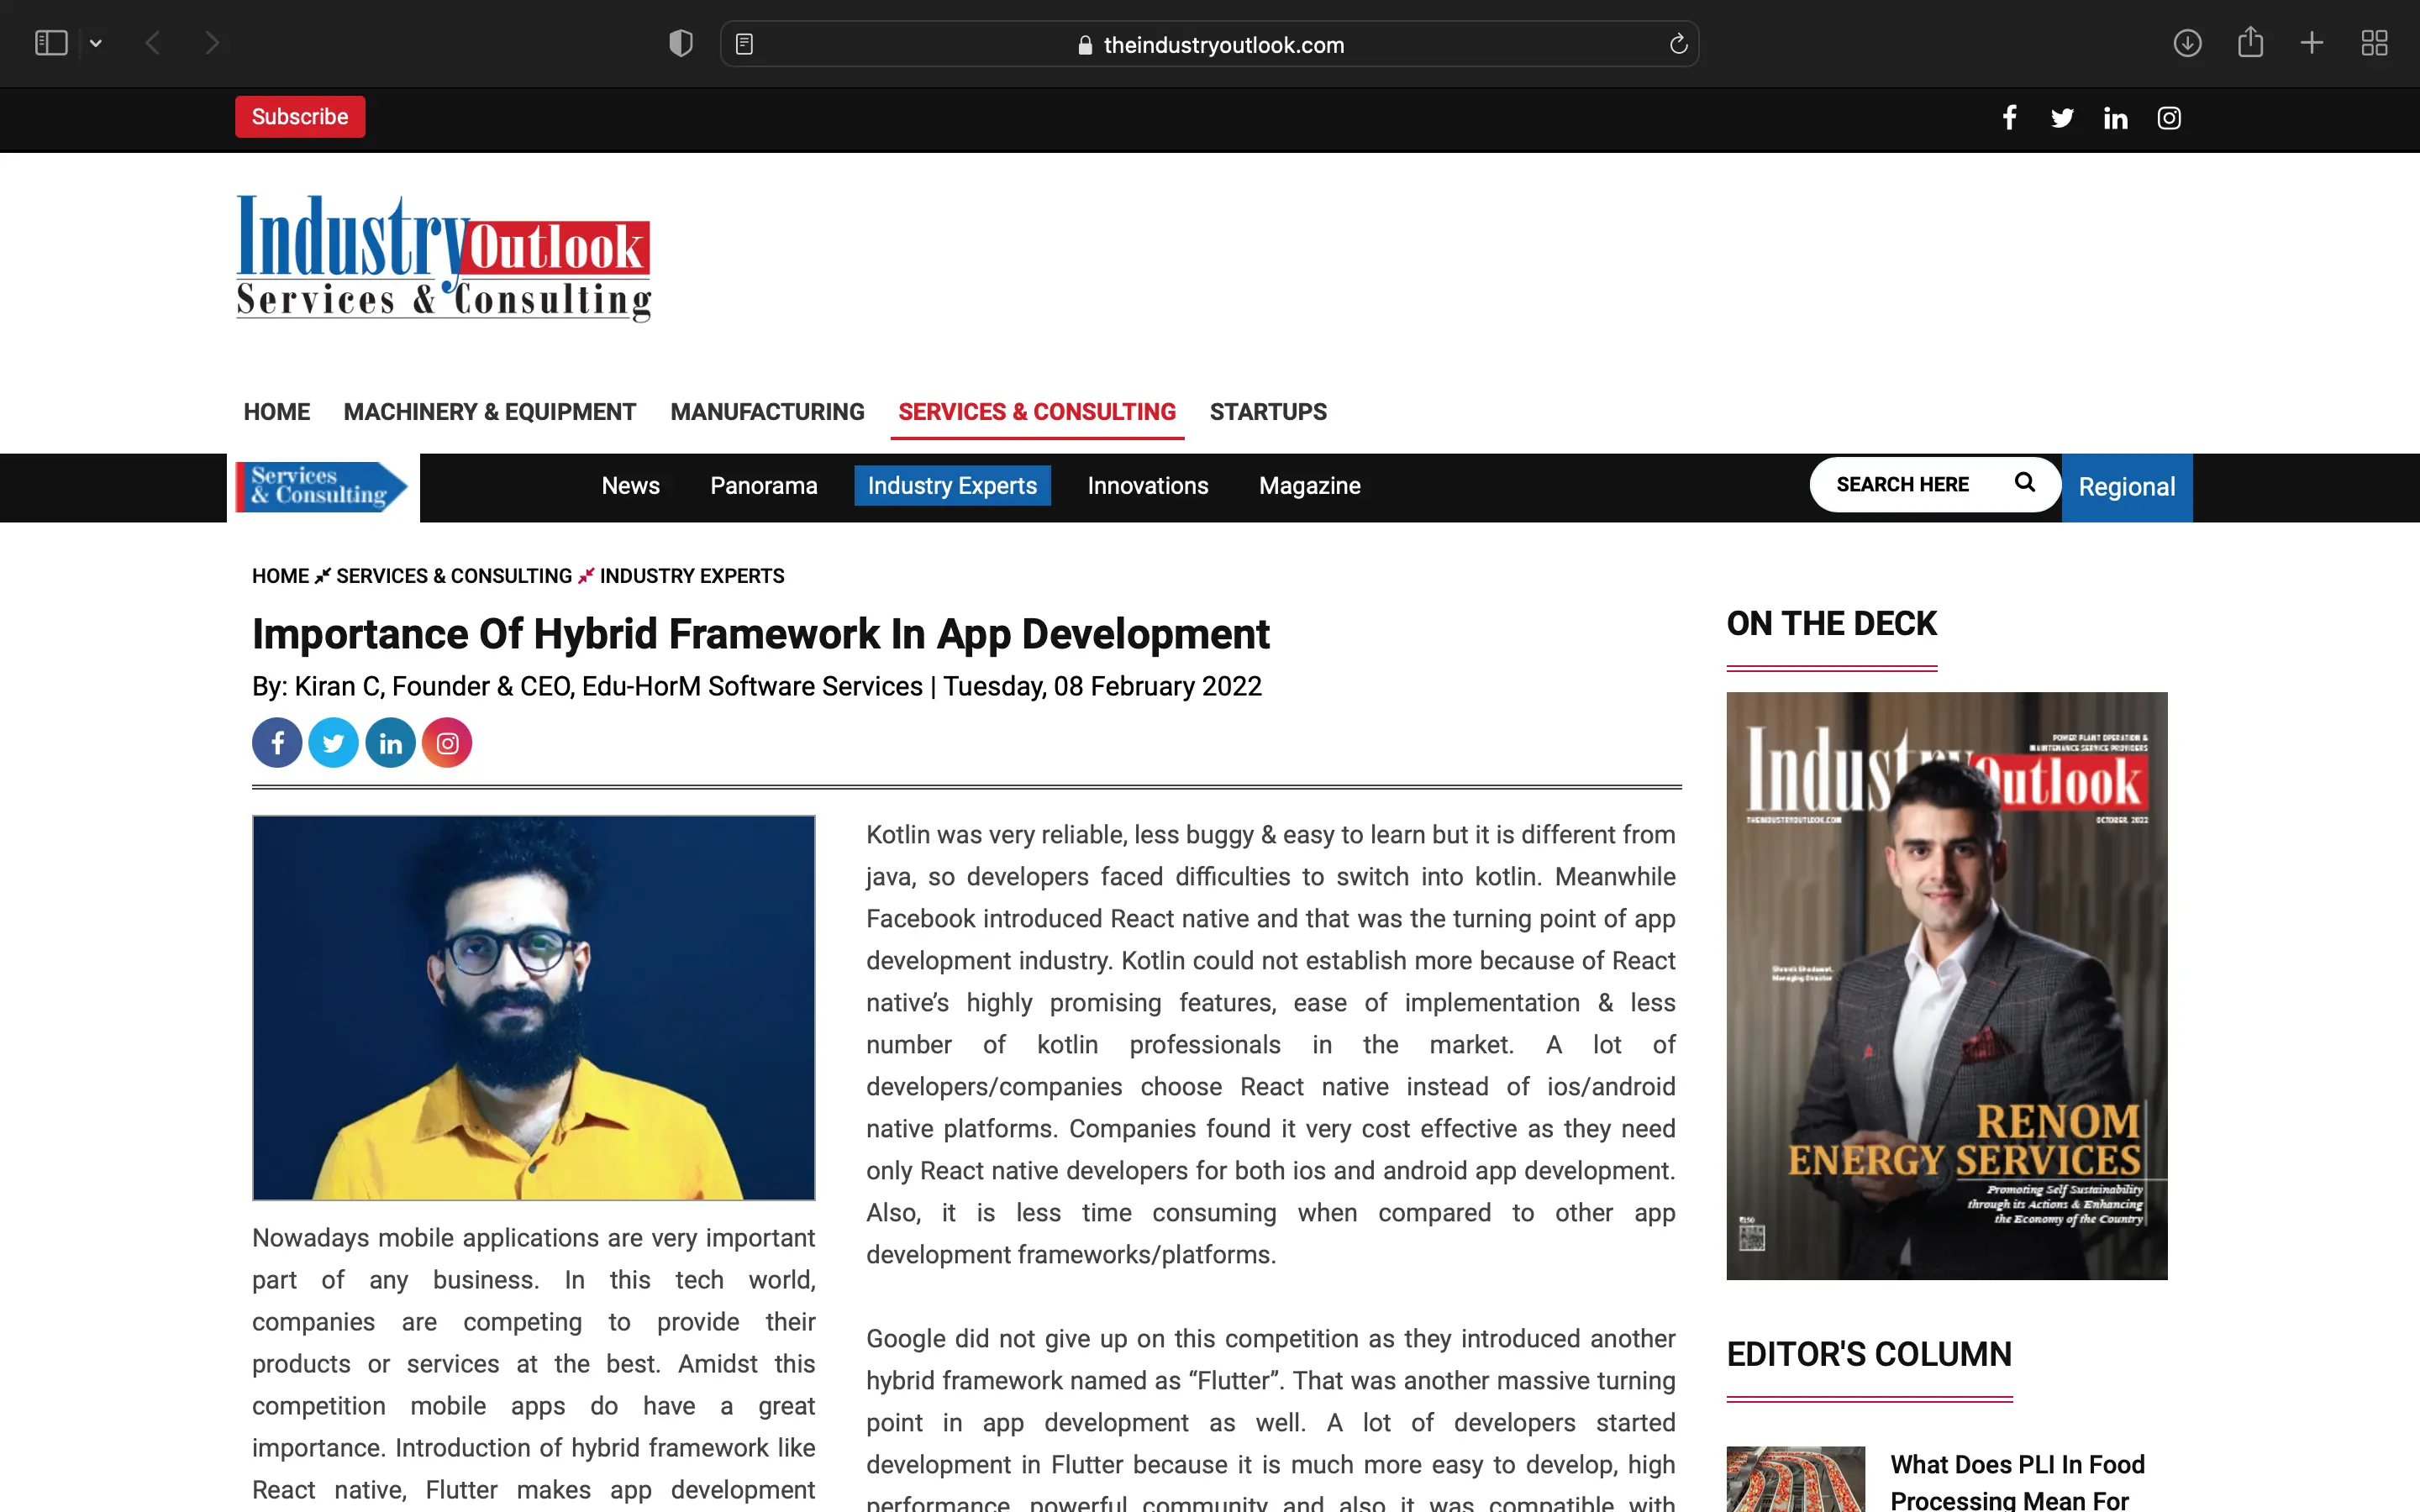Click the Safari reload page icon
The width and height of the screenshot is (2420, 1512).
point(1678,44)
